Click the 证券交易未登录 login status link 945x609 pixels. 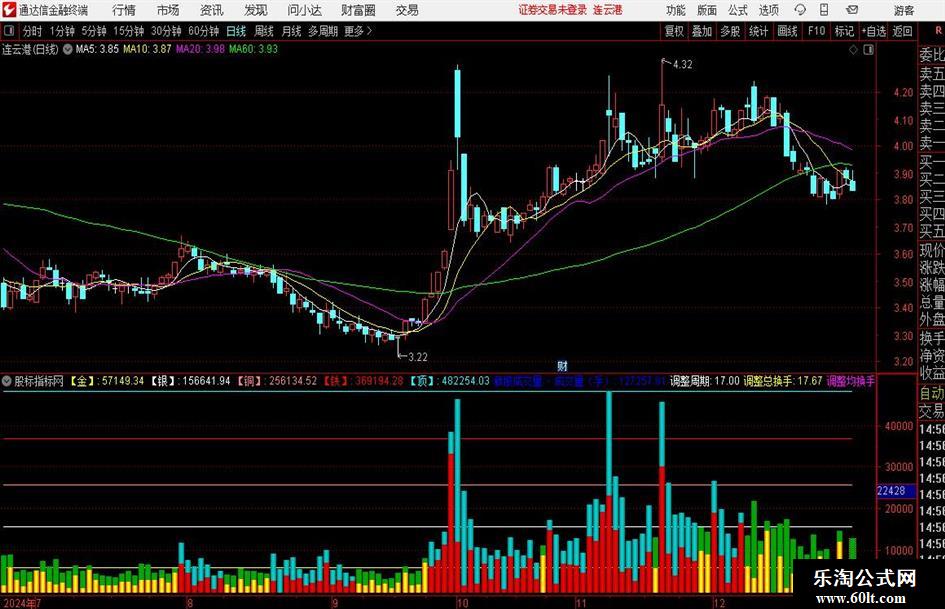[x=553, y=10]
